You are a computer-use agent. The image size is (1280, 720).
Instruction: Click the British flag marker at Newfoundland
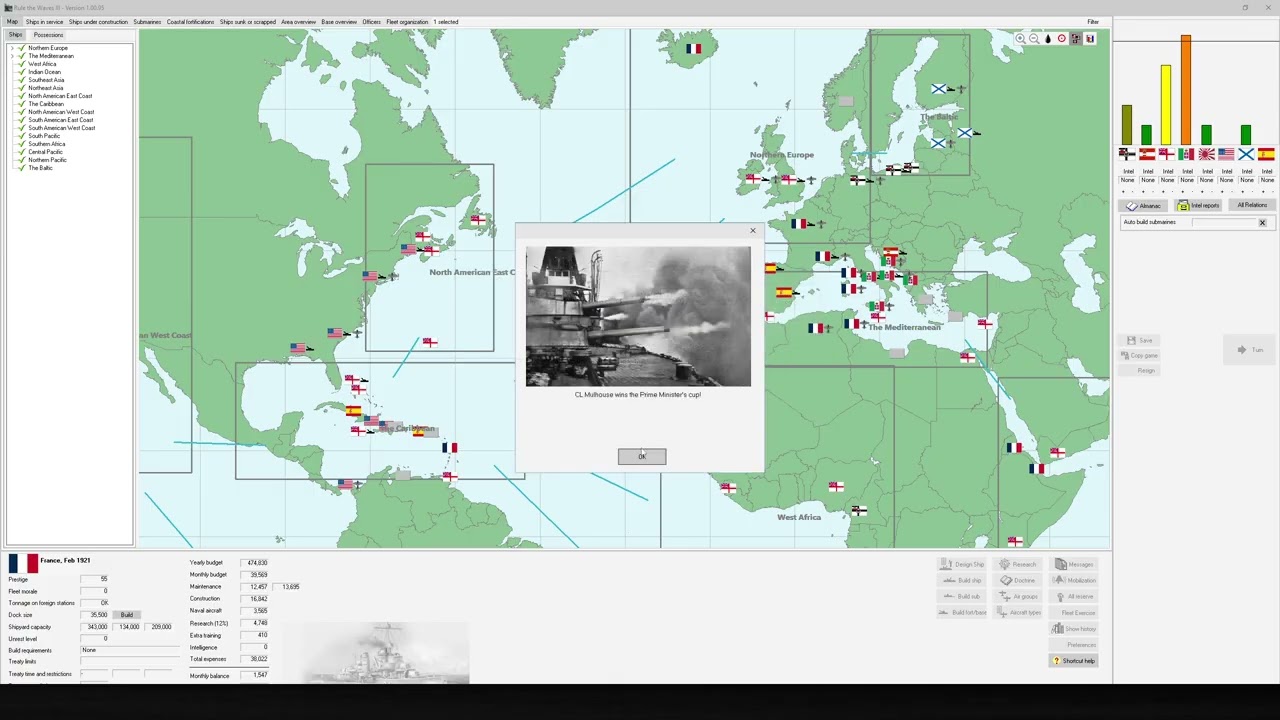(x=478, y=219)
